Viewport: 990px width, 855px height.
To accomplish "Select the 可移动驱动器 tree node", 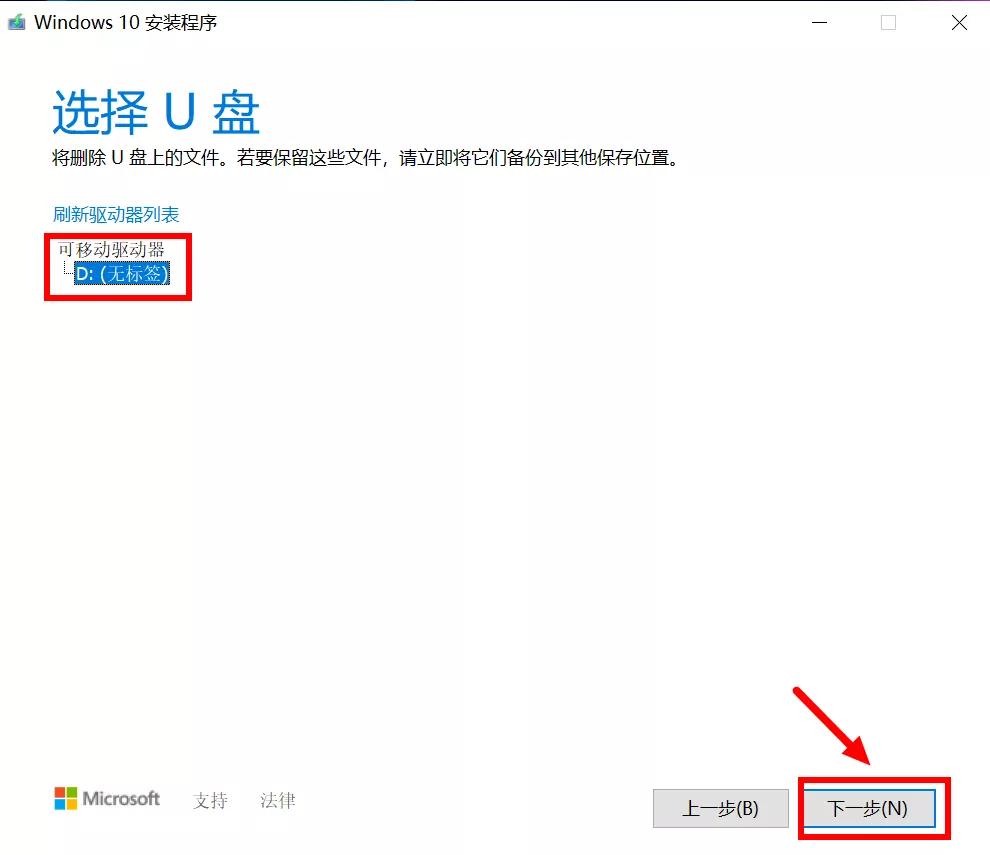I will click(x=111, y=249).
